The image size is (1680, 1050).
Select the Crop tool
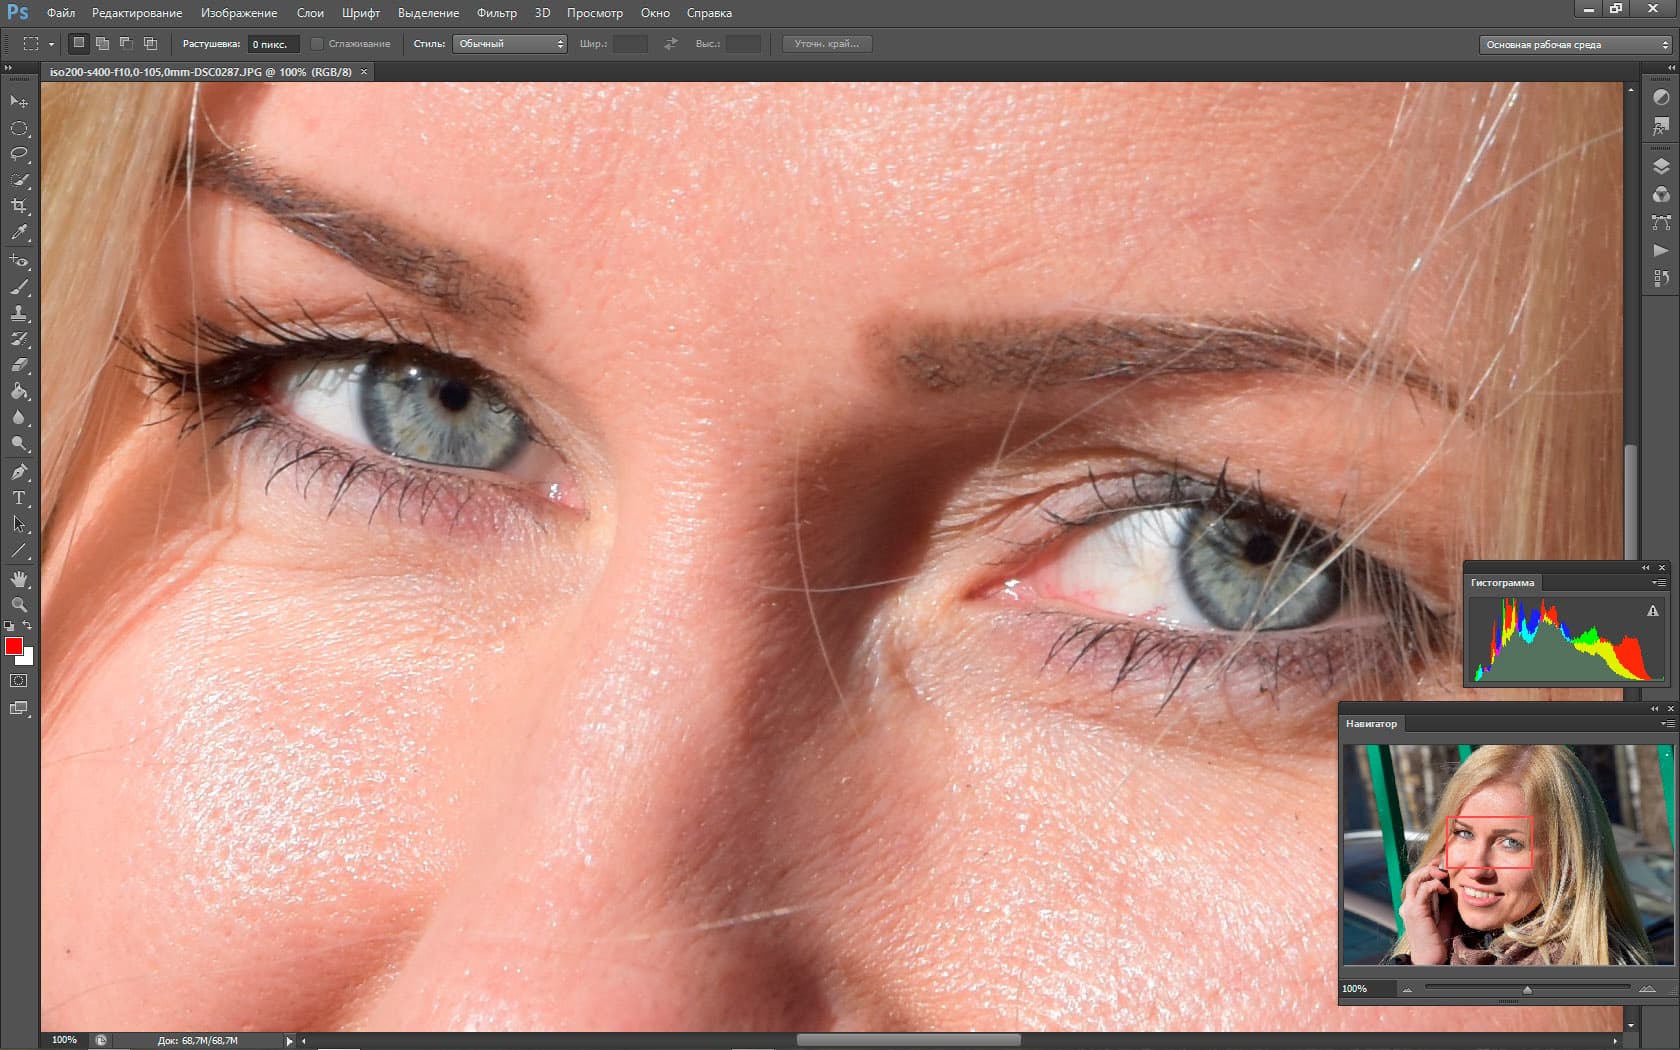point(19,206)
